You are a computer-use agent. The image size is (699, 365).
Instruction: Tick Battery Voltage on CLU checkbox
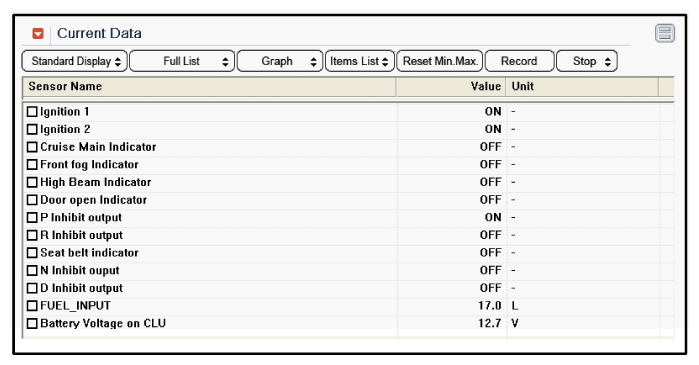(32, 324)
